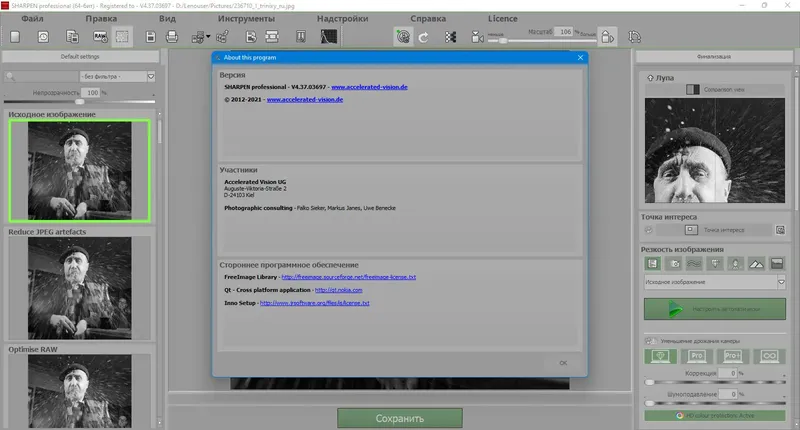Click the Масштаб zoom slider handle
Image resolution: width=800 pixels, height=430 pixels.
(x=503, y=40)
